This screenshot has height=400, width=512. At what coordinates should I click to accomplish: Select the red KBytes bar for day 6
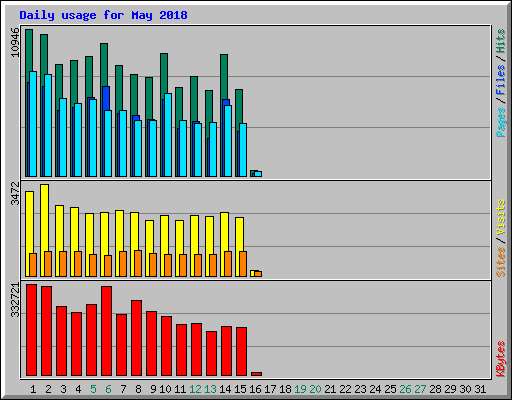coord(106,331)
